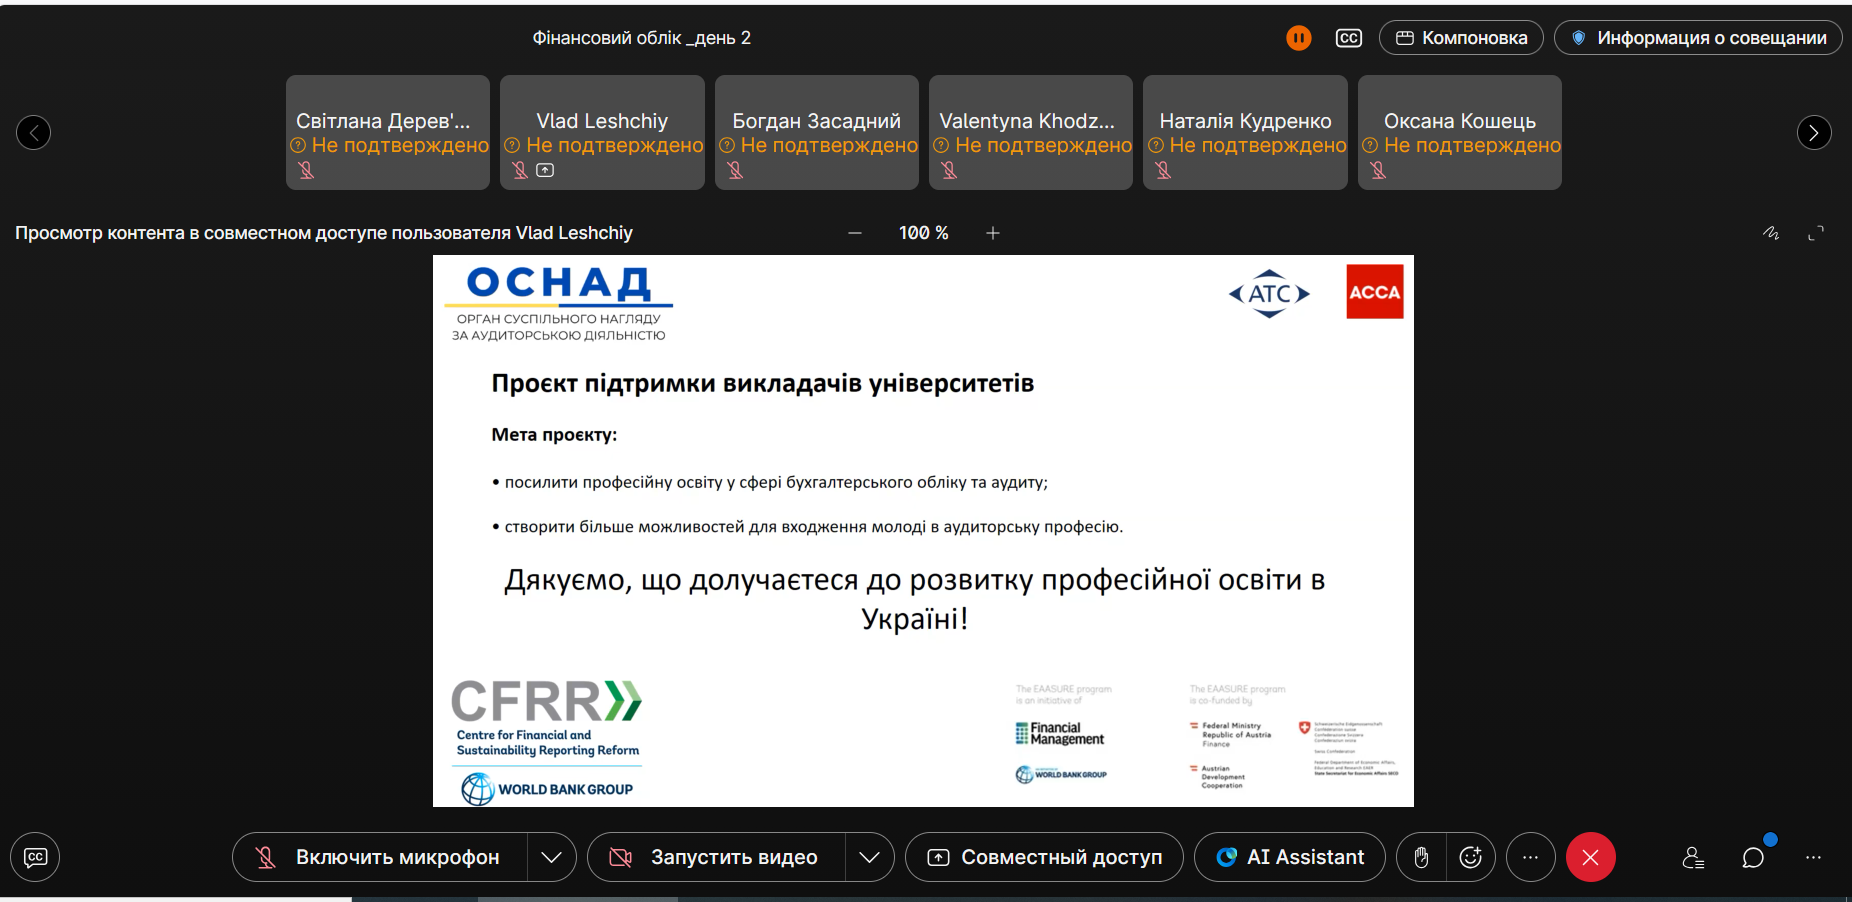Open annotation pen tool icon
Screen dimensions: 1852x902
point(1771,233)
